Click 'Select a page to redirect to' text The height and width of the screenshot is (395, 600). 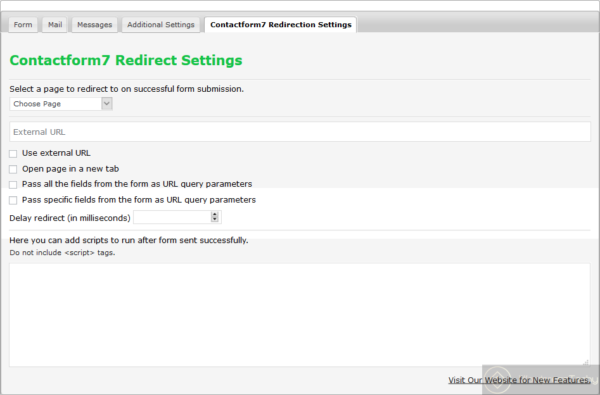127,89
